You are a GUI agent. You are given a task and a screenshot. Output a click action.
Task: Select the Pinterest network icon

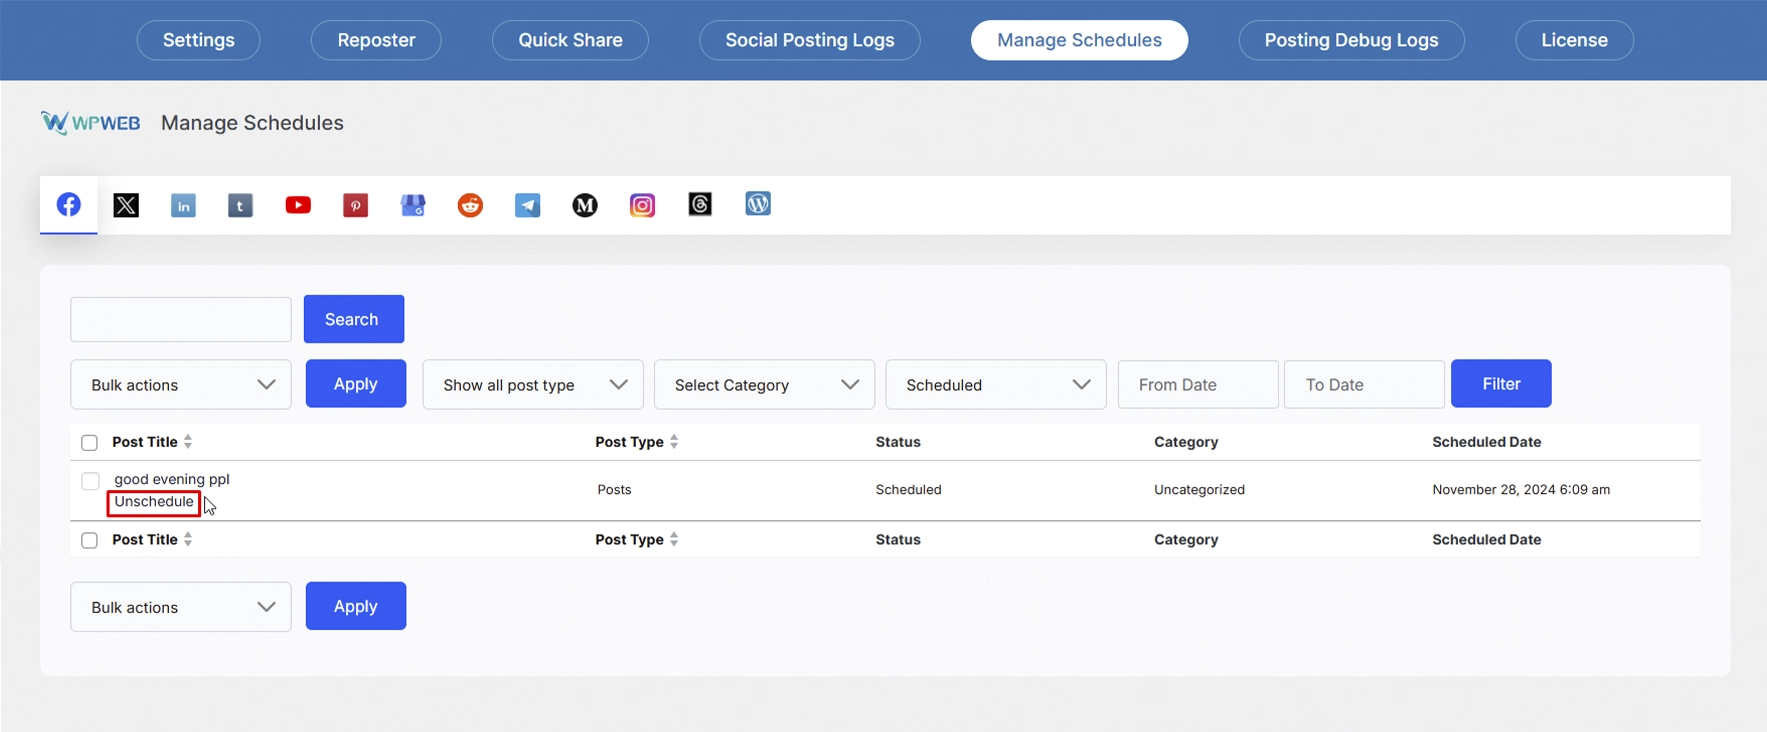[356, 206]
